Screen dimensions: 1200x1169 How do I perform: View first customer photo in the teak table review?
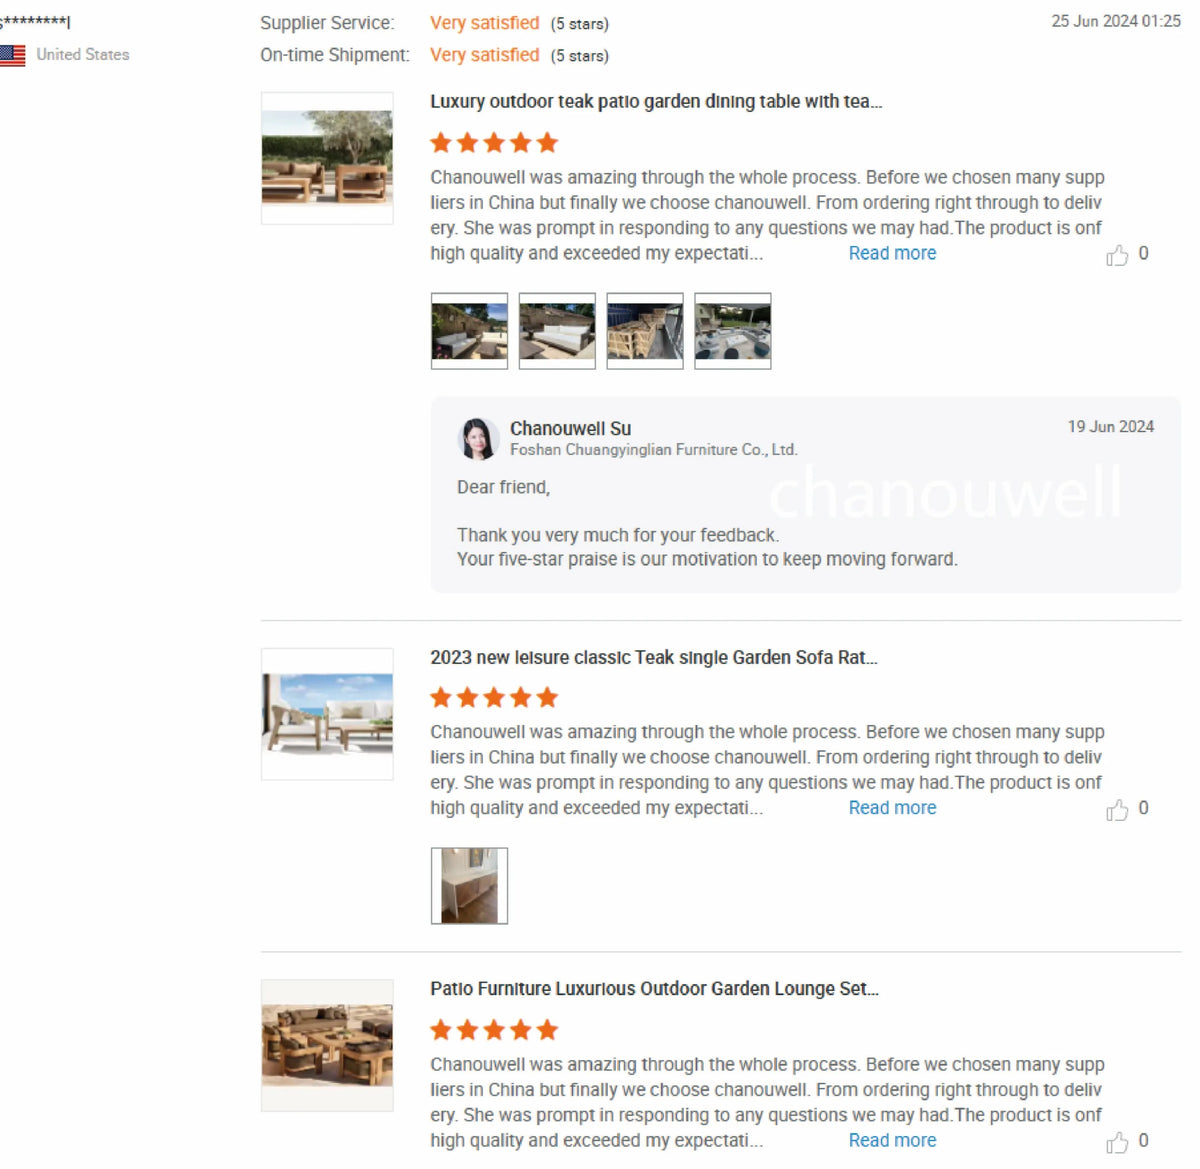(469, 331)
